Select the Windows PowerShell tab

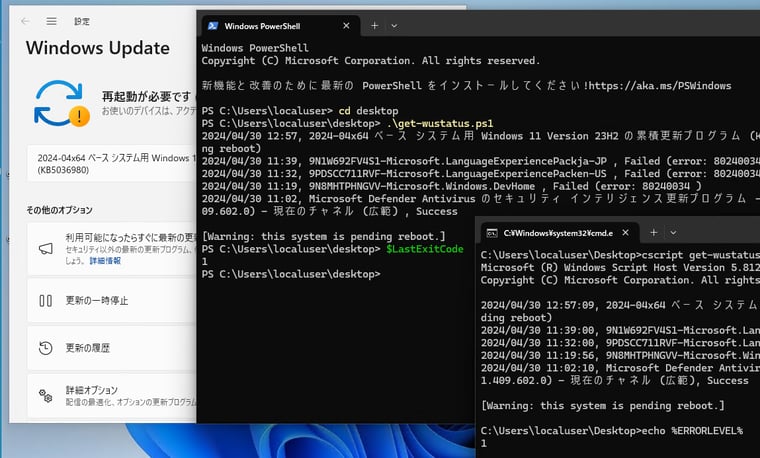(280, 26)
